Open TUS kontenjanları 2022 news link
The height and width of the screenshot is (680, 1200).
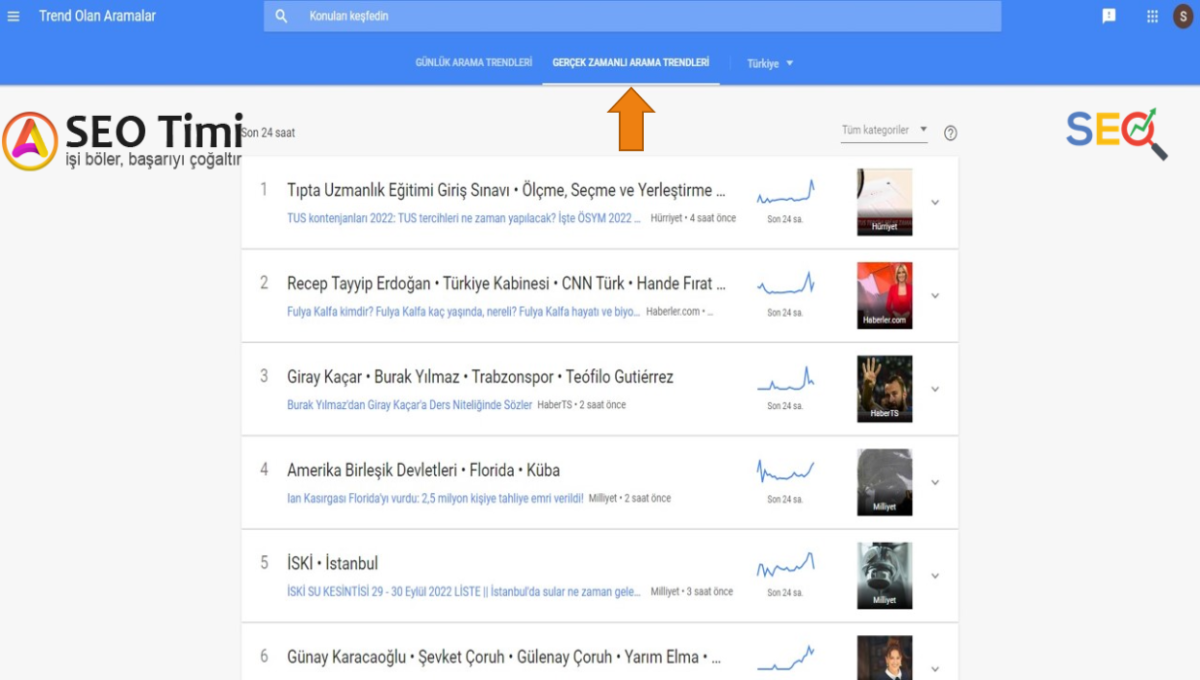(x=464, y=218)
